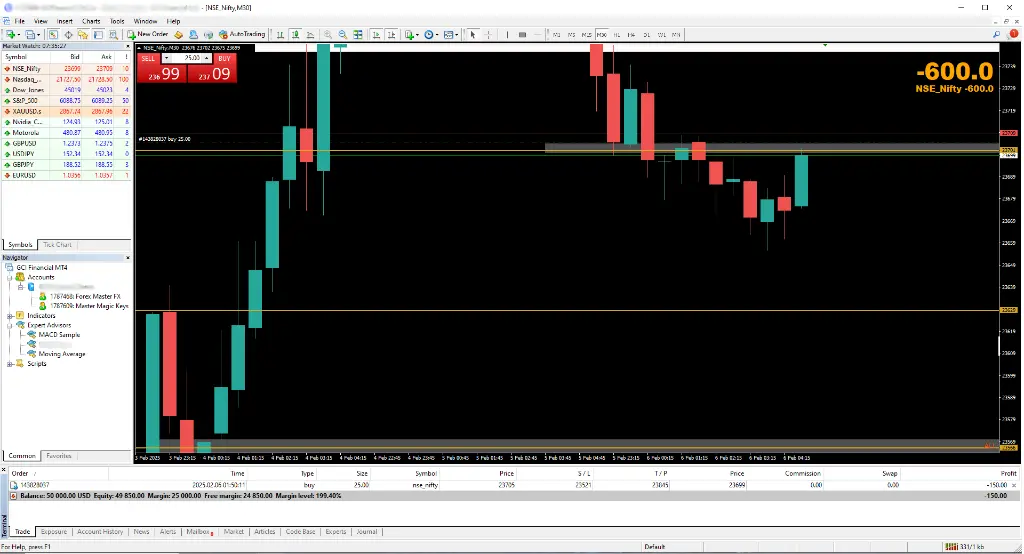Toggle the Terminal panel toolbar icon
This screenshot has height=554, width=1024.
98,34
